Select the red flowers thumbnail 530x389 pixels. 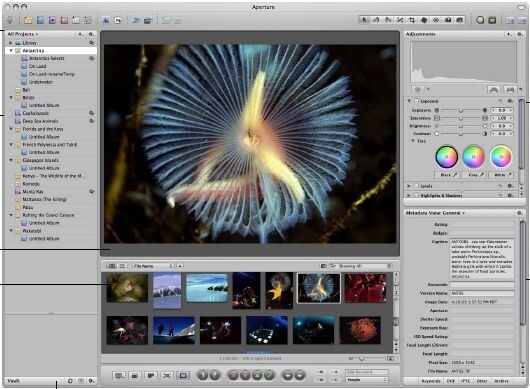365,288
